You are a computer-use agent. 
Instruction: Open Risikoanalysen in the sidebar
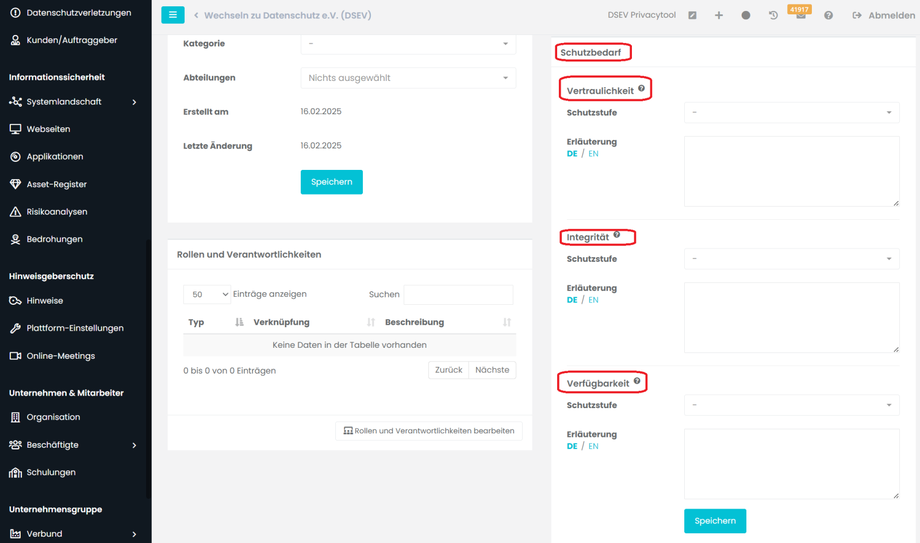tap(57, 212)
